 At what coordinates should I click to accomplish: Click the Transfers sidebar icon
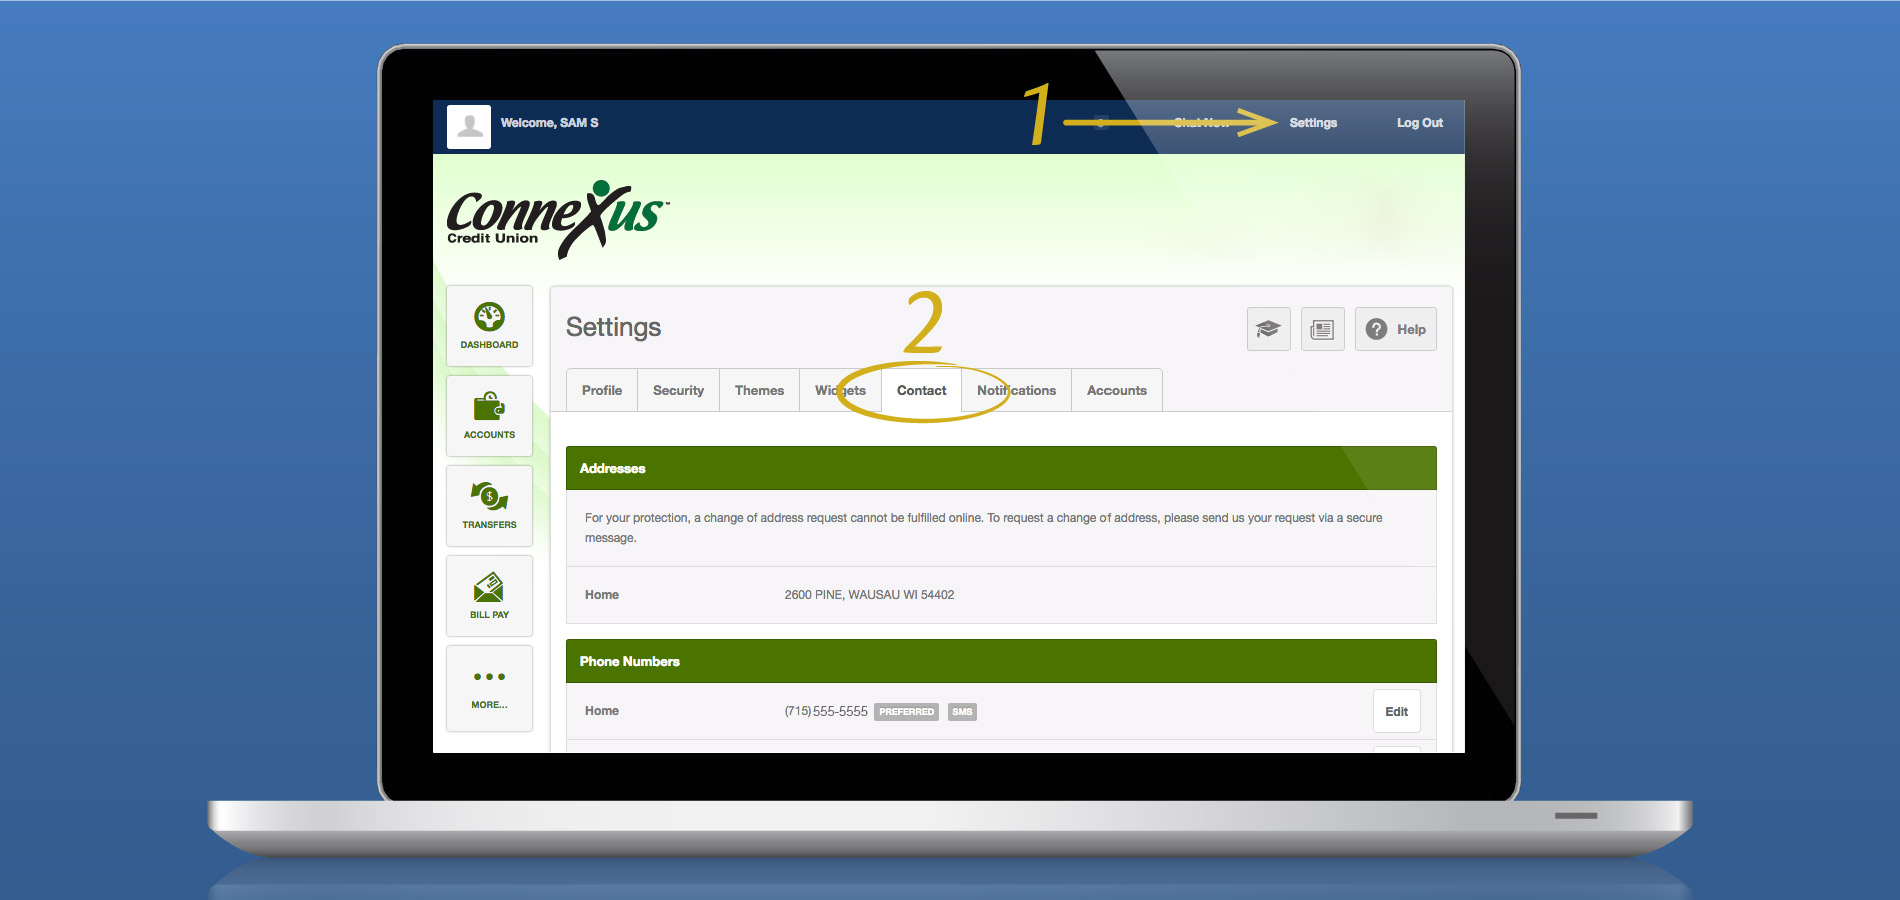click(x=489, y=505)
